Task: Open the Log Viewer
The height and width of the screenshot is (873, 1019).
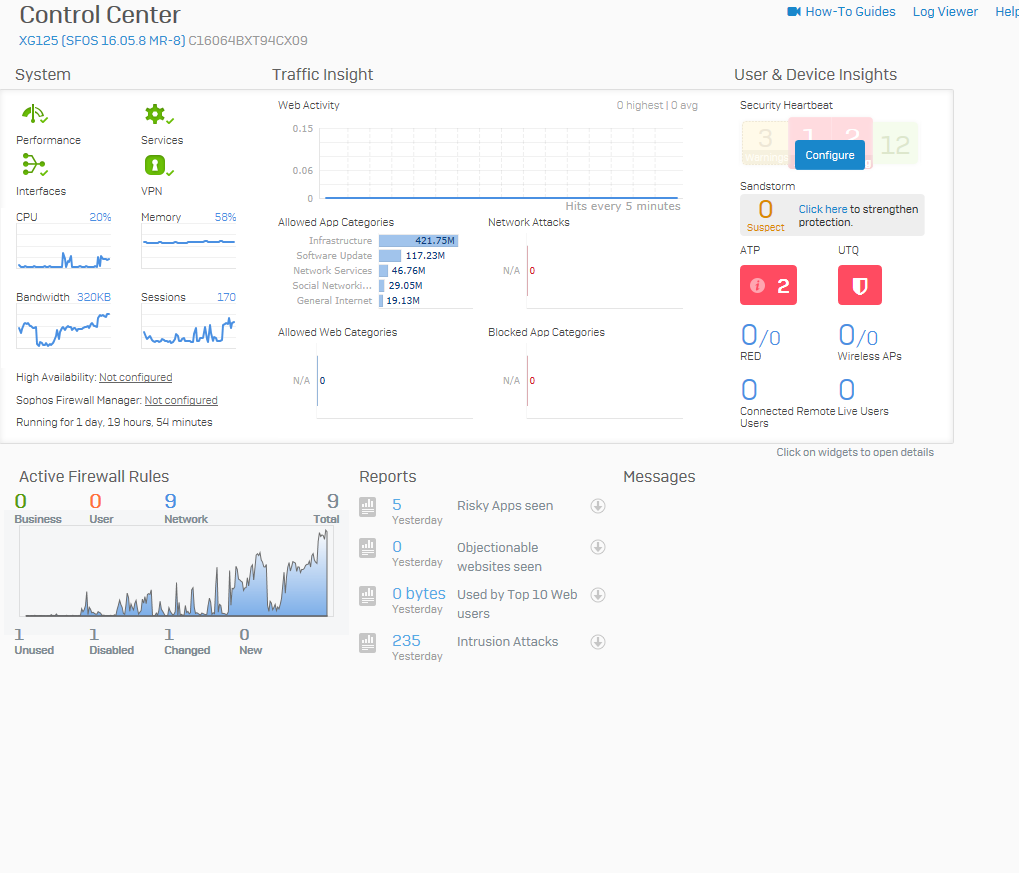Action: pyautogui.click(x=945, y=12)
